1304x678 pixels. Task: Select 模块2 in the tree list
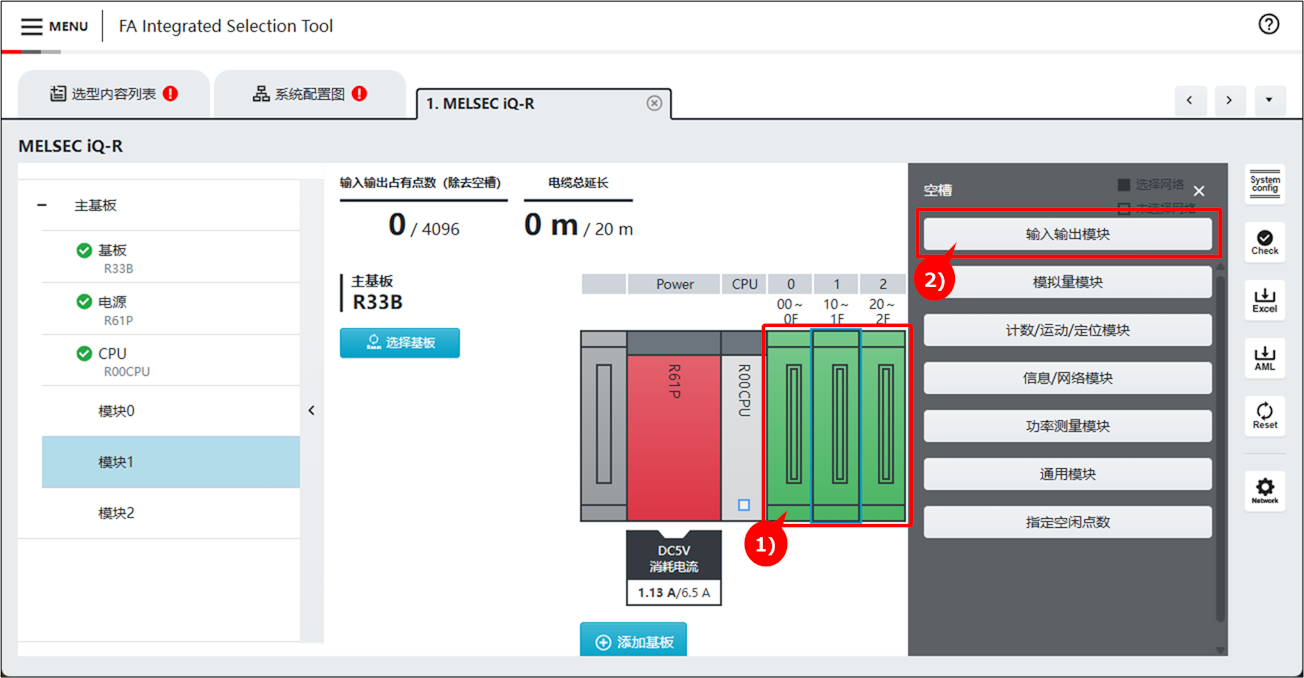pos(116,513)
